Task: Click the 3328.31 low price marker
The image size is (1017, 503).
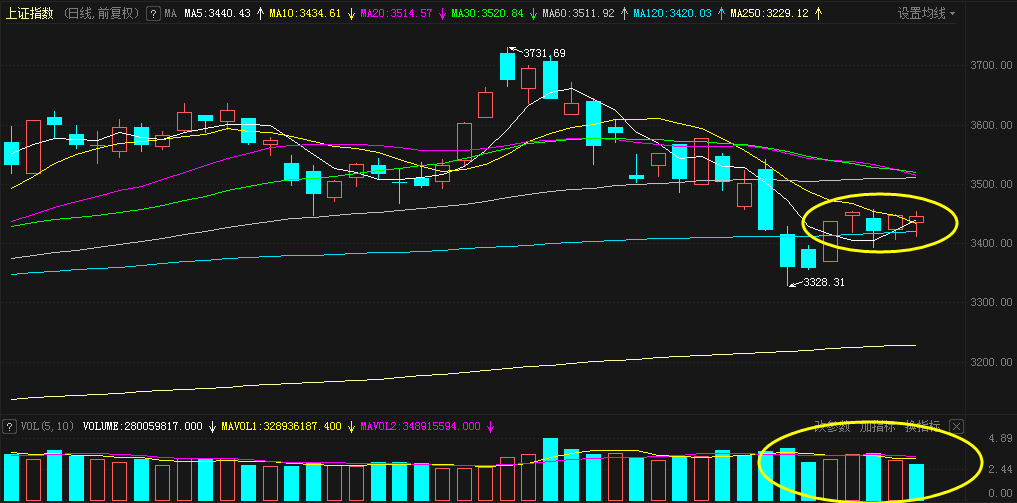Action: pos(823,283)
